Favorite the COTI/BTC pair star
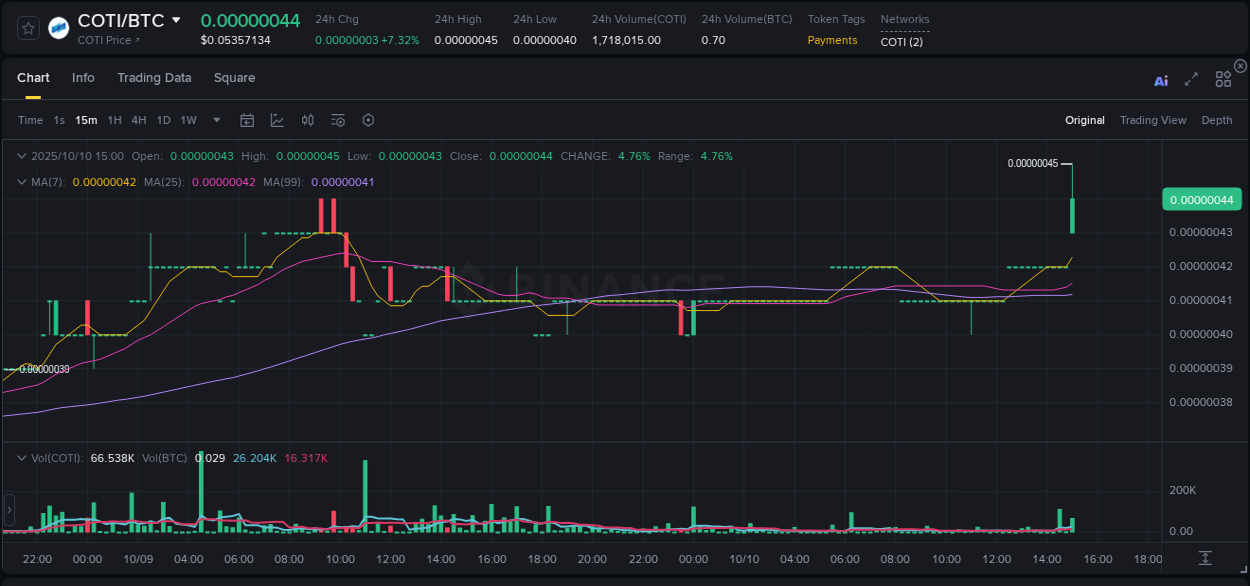1250x586 pixels. (x=27, y=27)
